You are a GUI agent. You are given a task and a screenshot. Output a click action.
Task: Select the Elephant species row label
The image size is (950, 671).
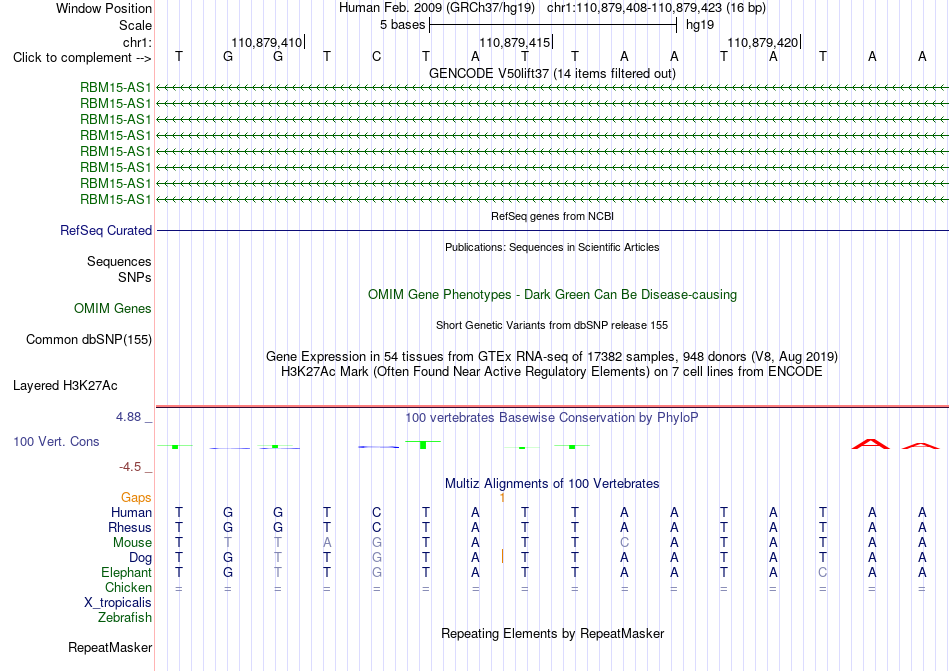click(127, 573)
